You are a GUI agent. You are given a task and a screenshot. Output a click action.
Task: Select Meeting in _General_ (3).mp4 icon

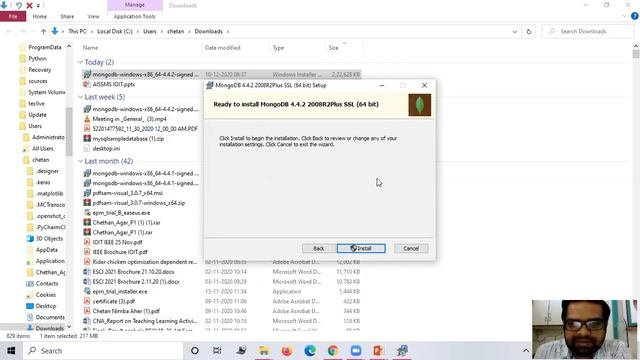tap(87, 119)
